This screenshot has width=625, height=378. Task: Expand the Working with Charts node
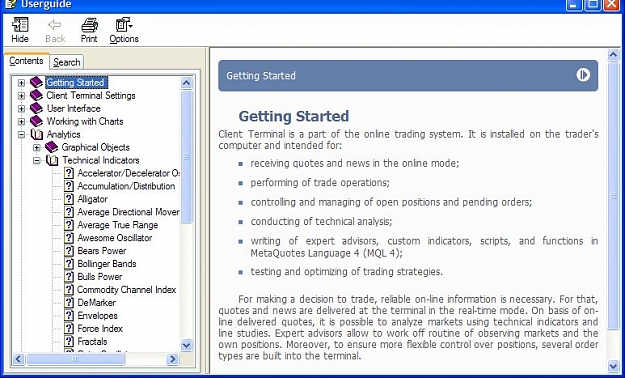21,122
